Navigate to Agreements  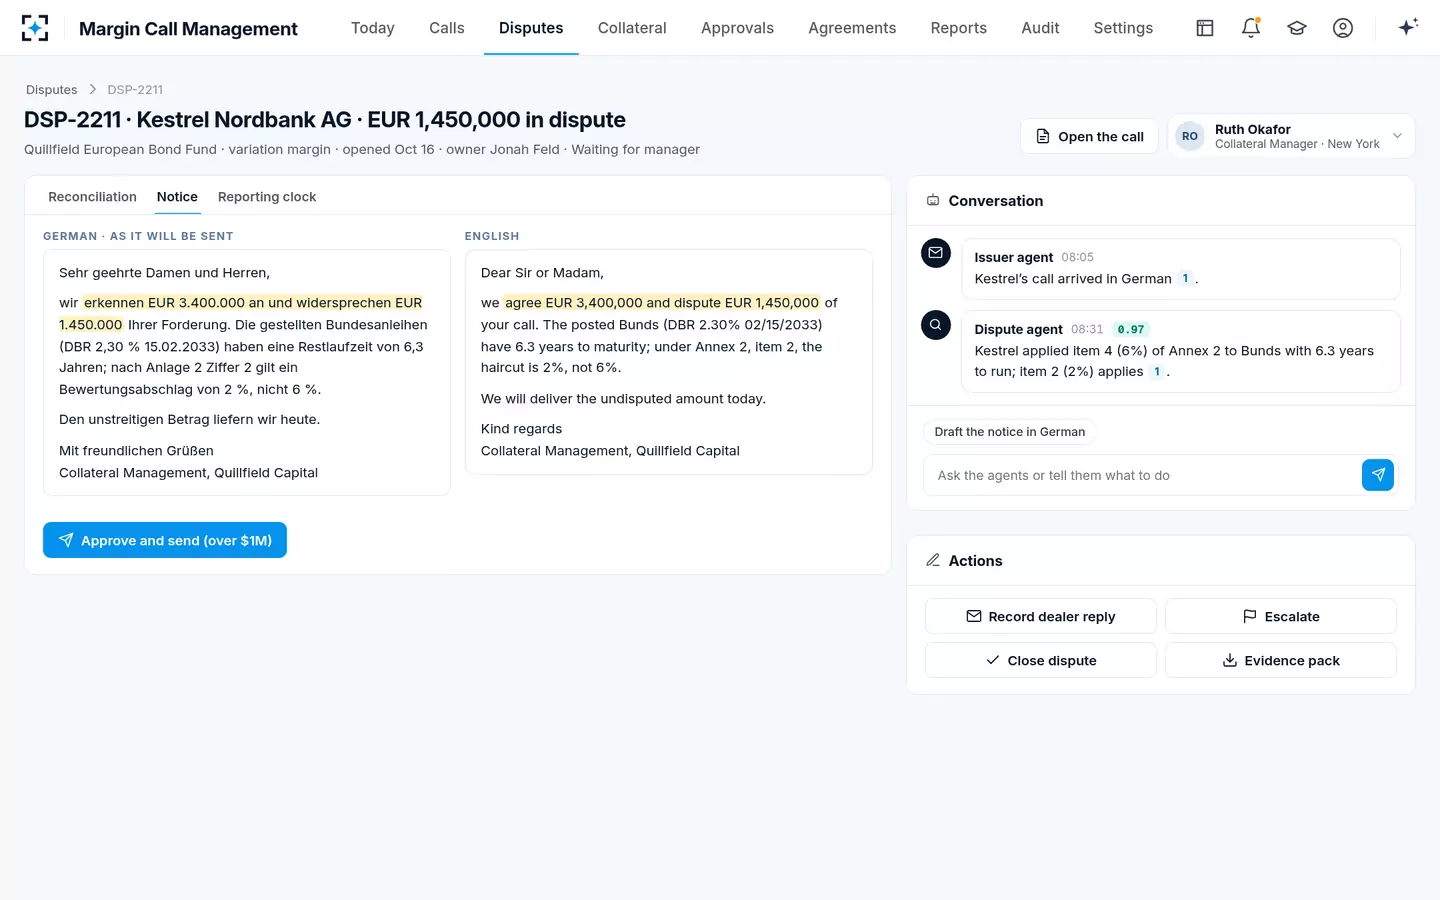tap(852, 28)
